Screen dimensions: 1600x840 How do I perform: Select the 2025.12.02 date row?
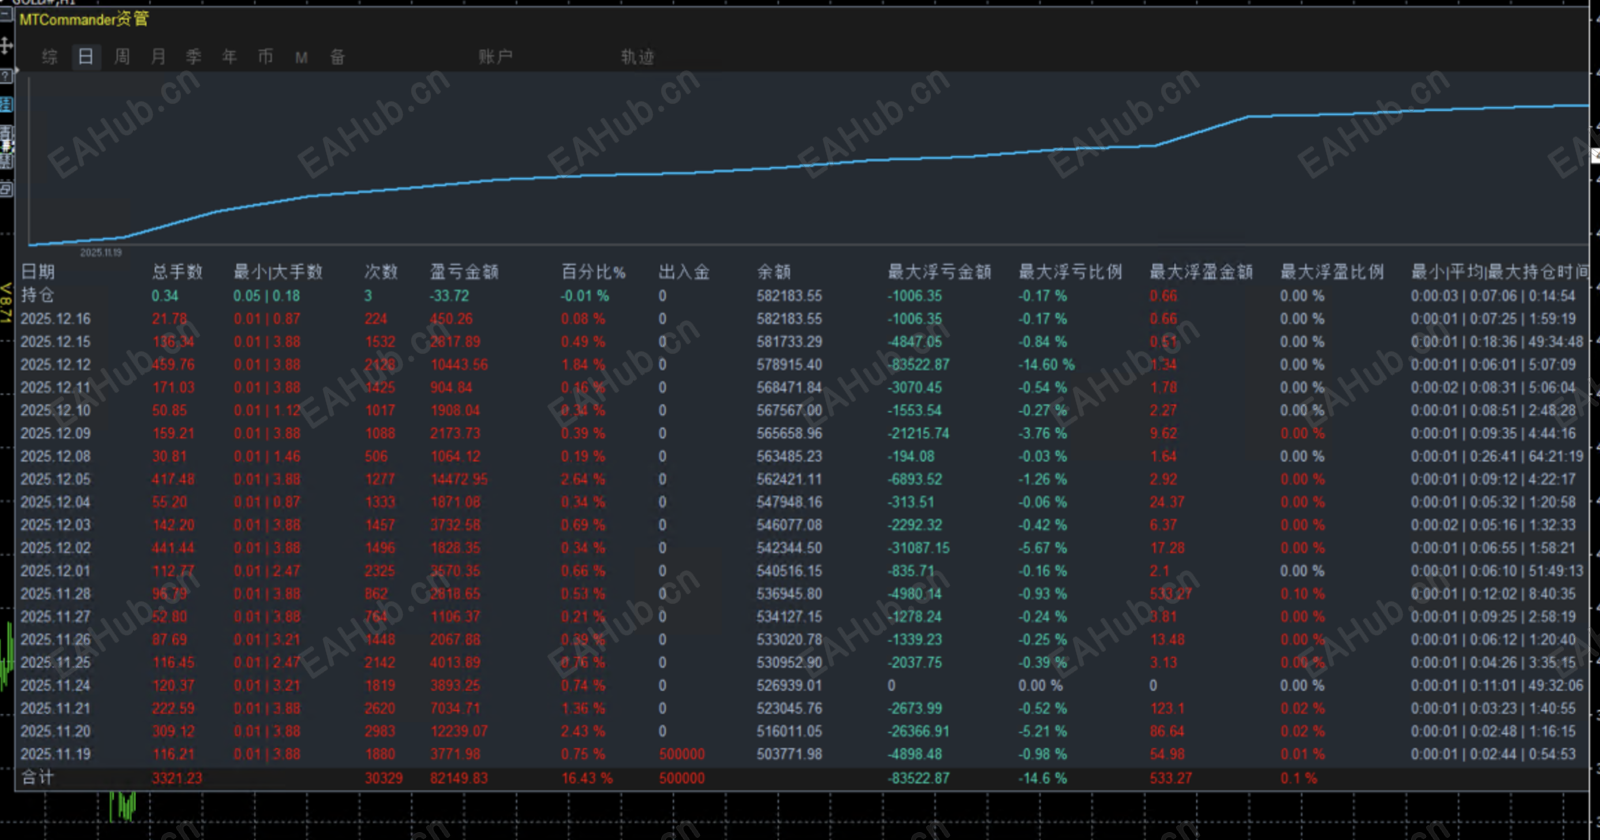click(56, 549)
